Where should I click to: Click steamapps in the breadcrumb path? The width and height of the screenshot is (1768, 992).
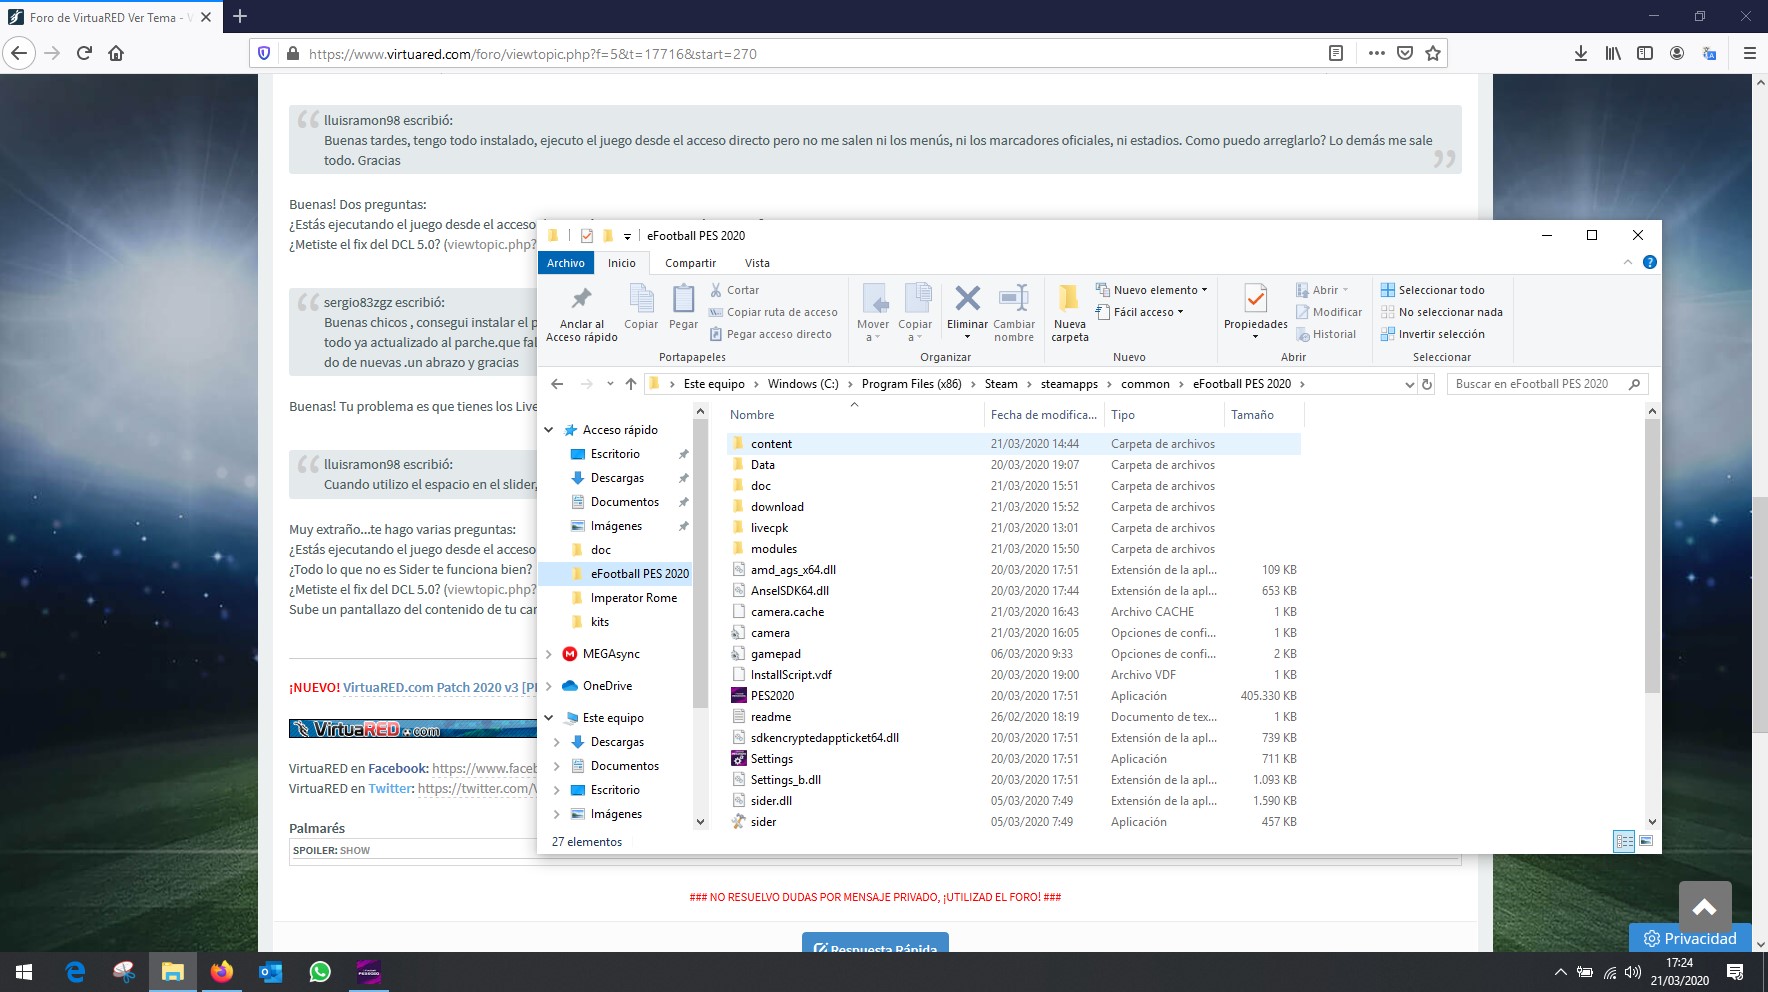(1069, 384)
